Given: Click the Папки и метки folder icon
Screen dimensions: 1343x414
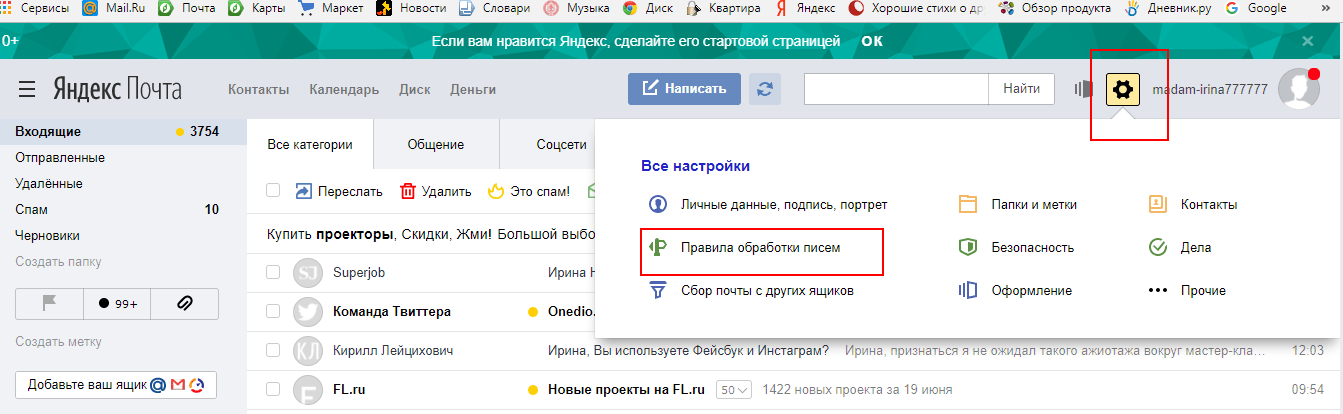Looking at the screenshot, I should (967, 204).
